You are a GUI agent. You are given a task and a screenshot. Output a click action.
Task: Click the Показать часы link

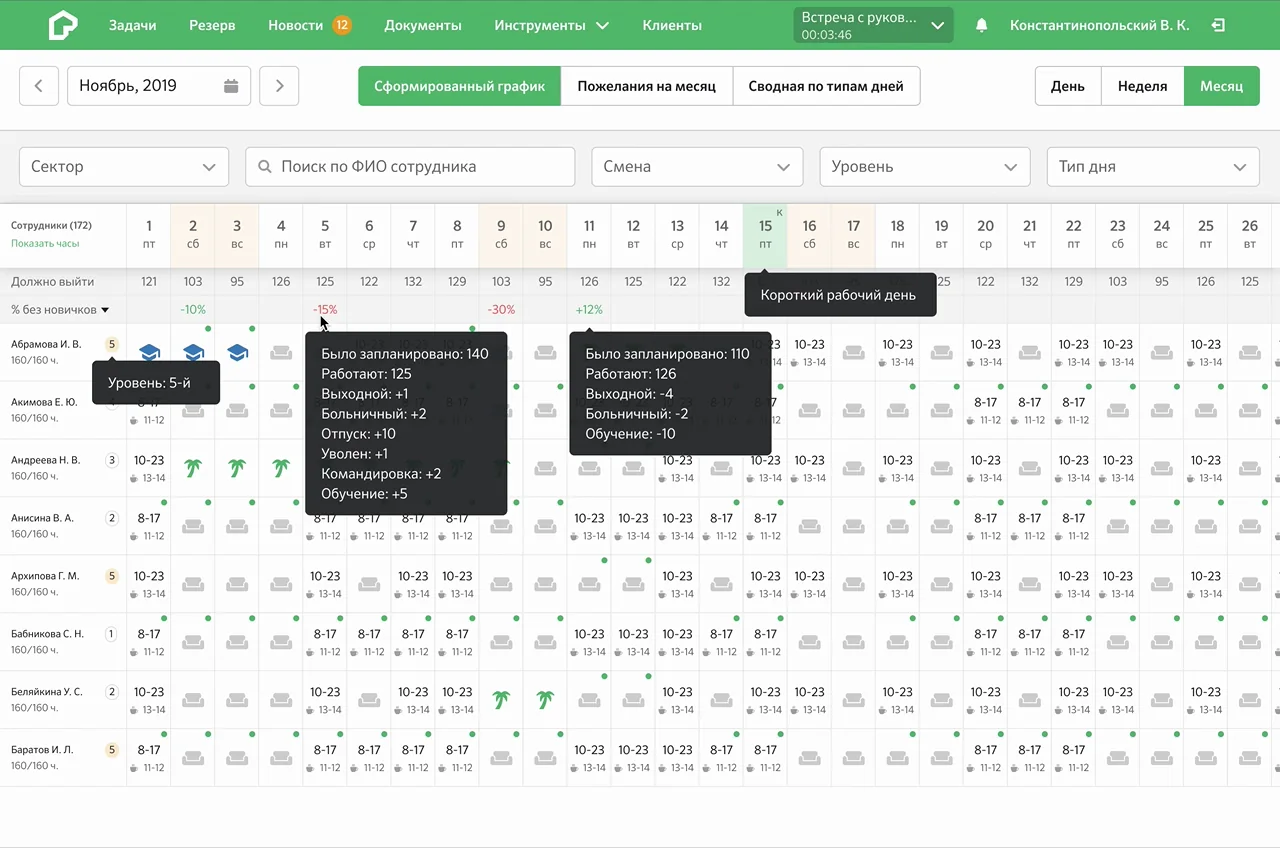[45, 244]
